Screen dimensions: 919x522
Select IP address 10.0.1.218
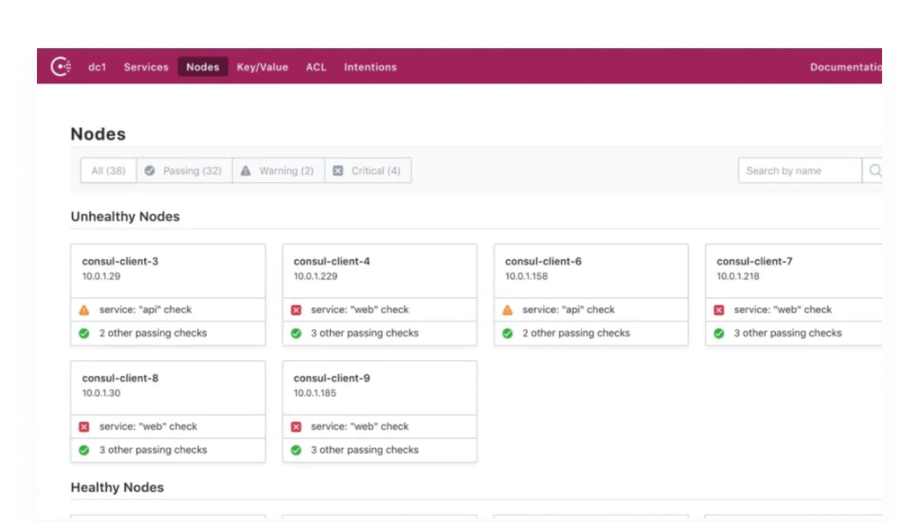coord(738,276)
